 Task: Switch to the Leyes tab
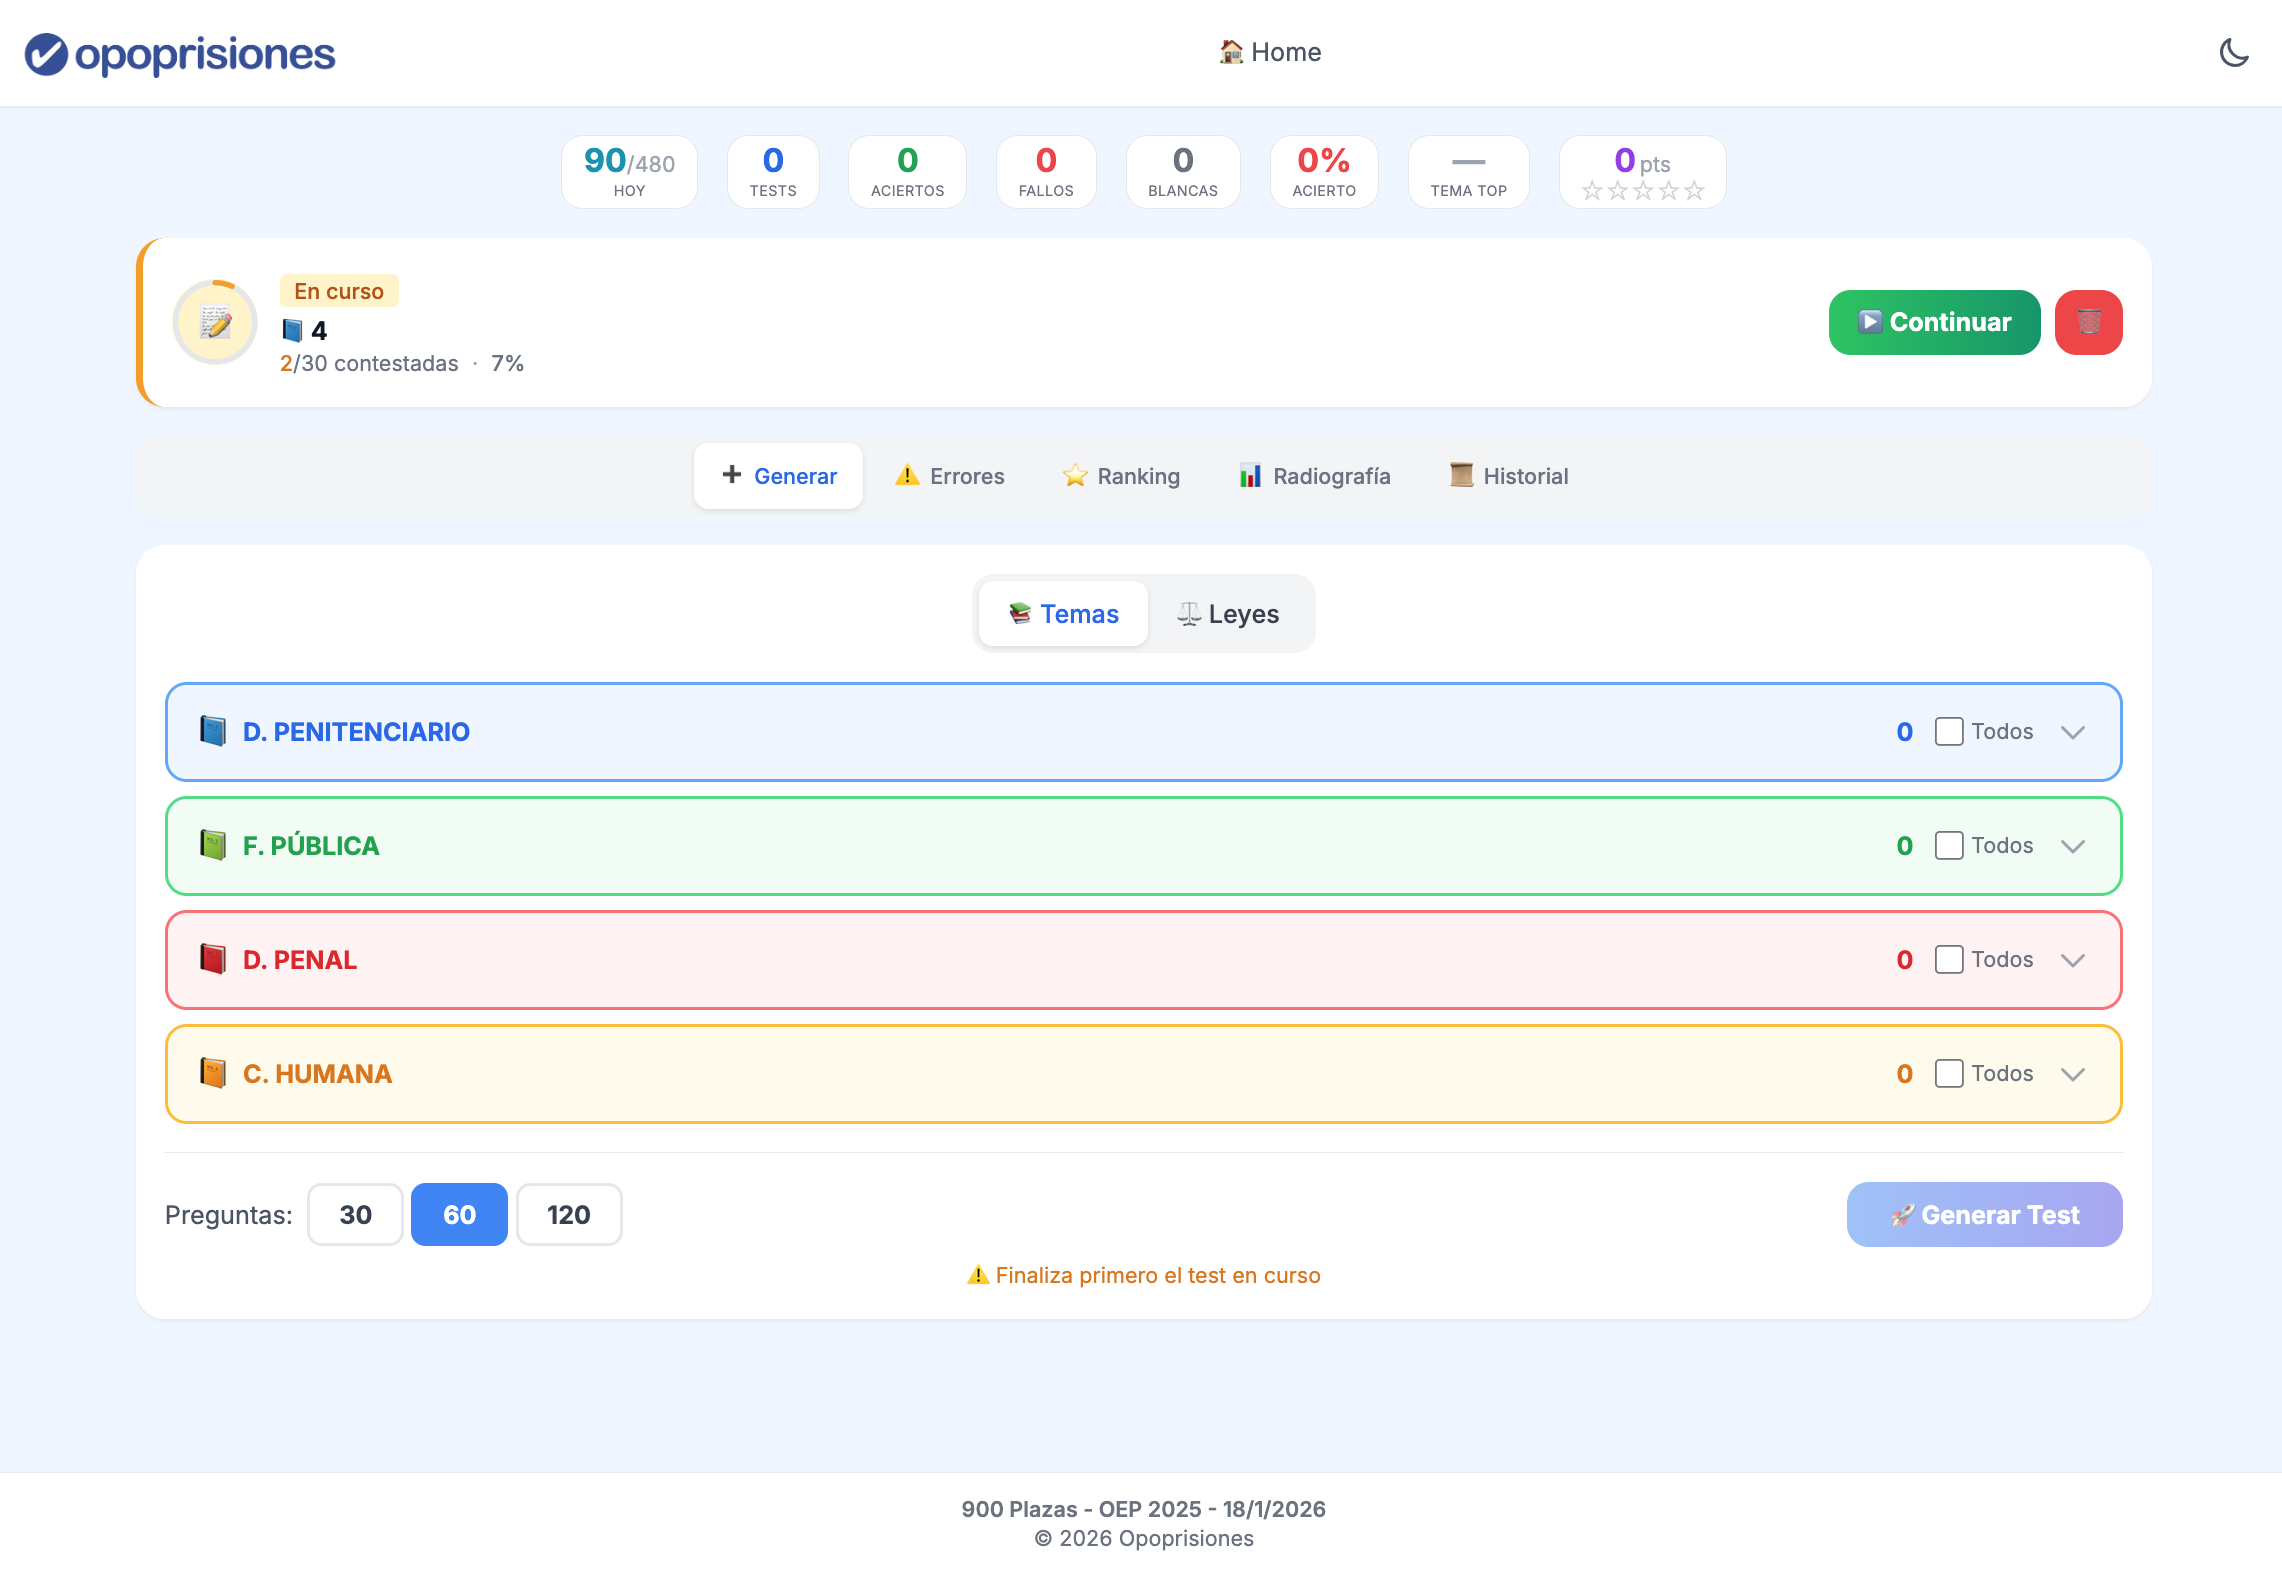1228,614
